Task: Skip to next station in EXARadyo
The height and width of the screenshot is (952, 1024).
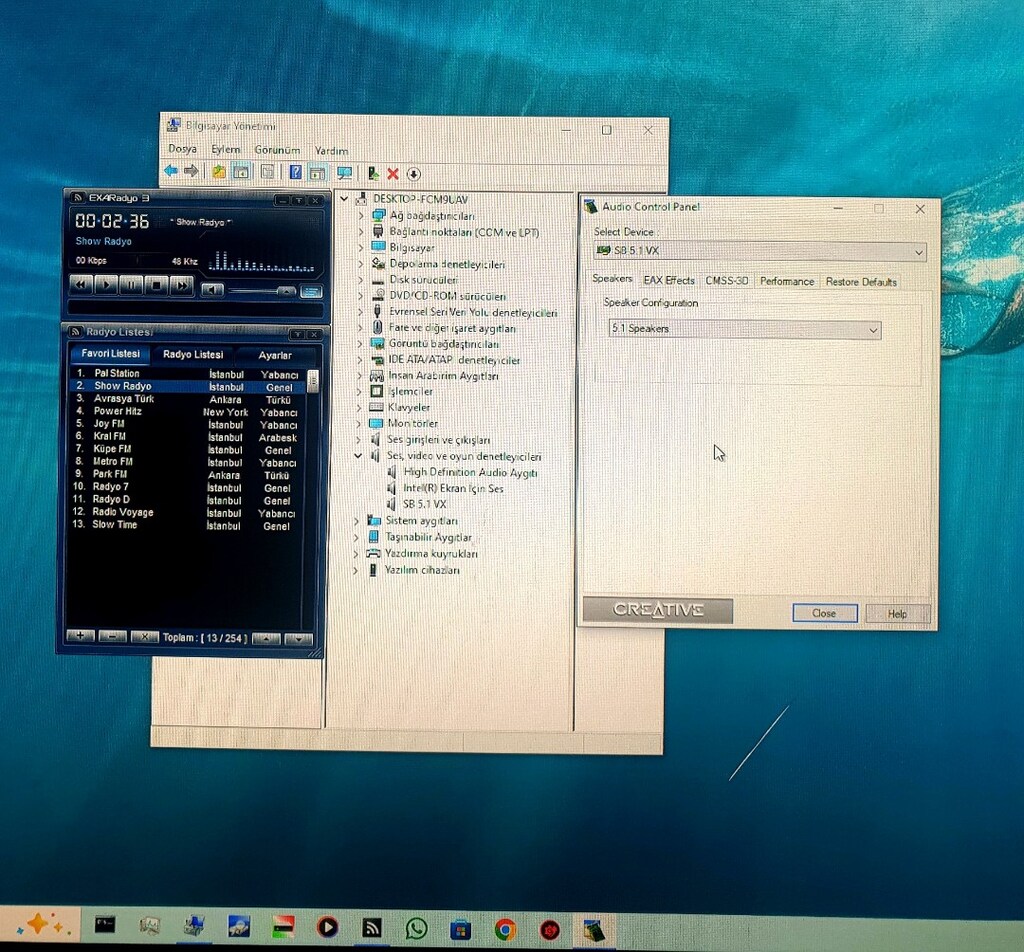Action: pos(182,286)
